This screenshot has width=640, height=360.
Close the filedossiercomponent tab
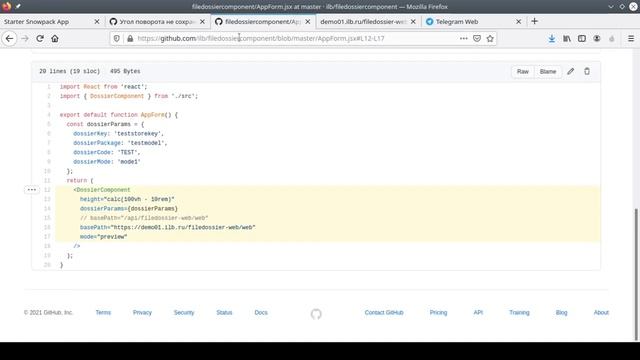pyautogui.click(x=308, y=22)
